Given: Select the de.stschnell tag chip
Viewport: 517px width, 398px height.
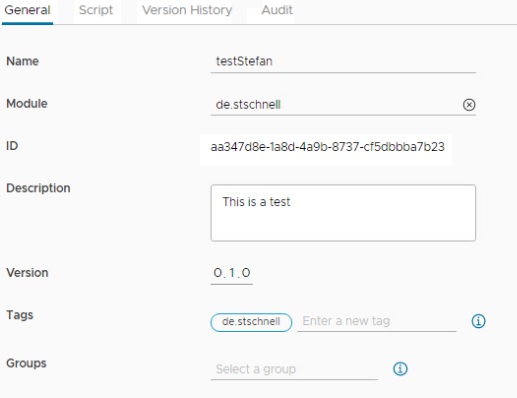Looking at the screenshot, I should 251,322.
